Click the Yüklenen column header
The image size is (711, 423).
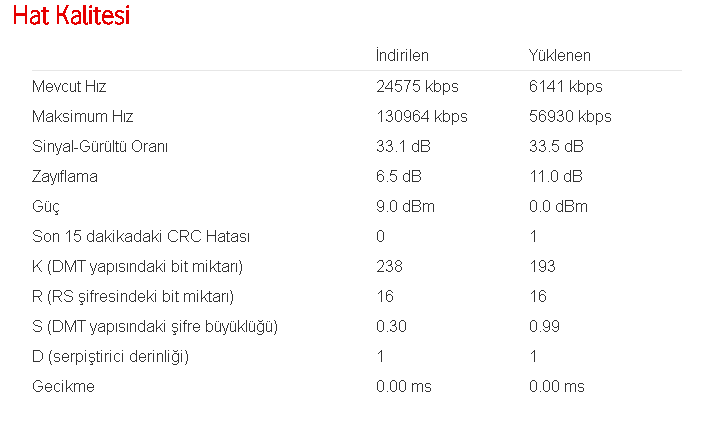(559, 55)
